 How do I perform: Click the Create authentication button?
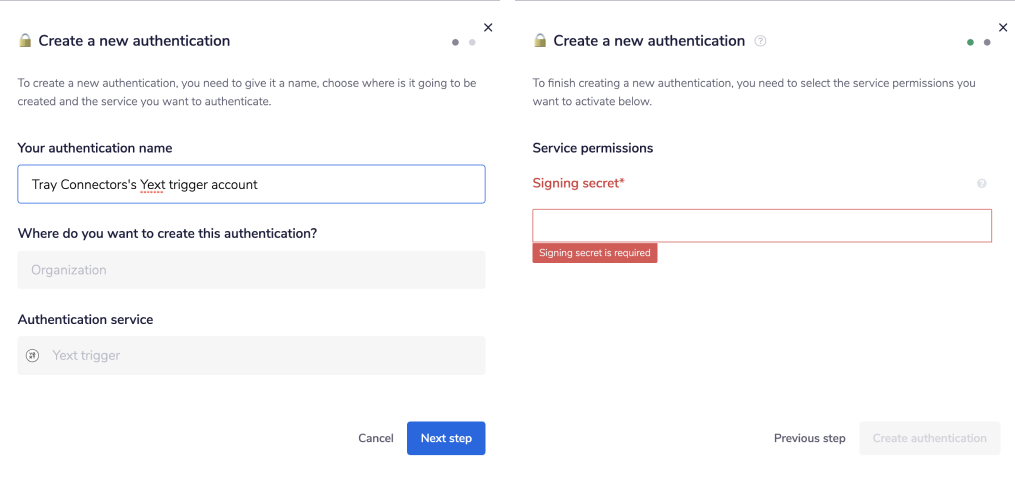929,438
